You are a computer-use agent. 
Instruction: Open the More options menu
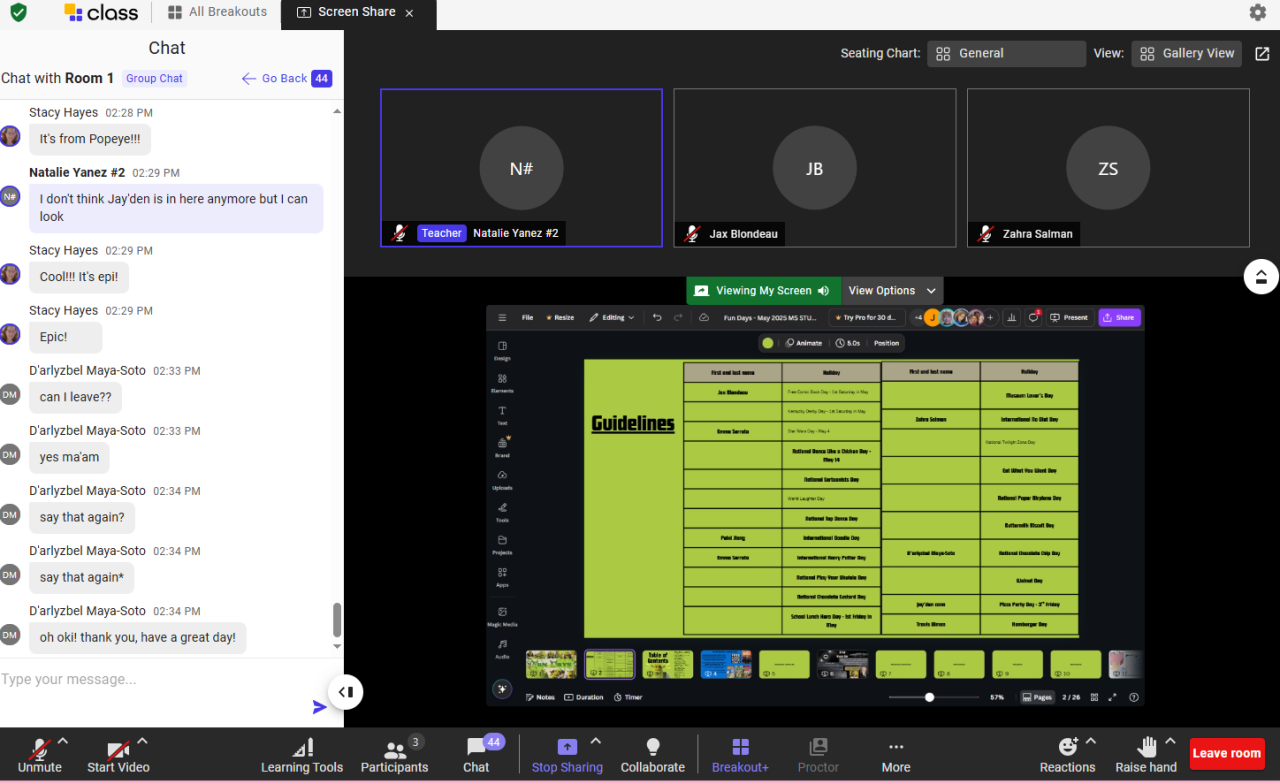click(895, 755)
